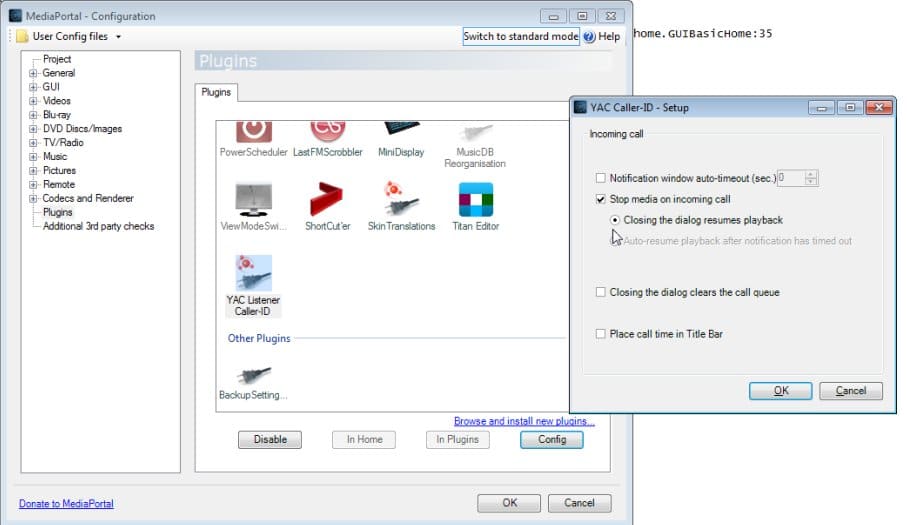Select the Titan Editor plugin icon

[475, 199]
